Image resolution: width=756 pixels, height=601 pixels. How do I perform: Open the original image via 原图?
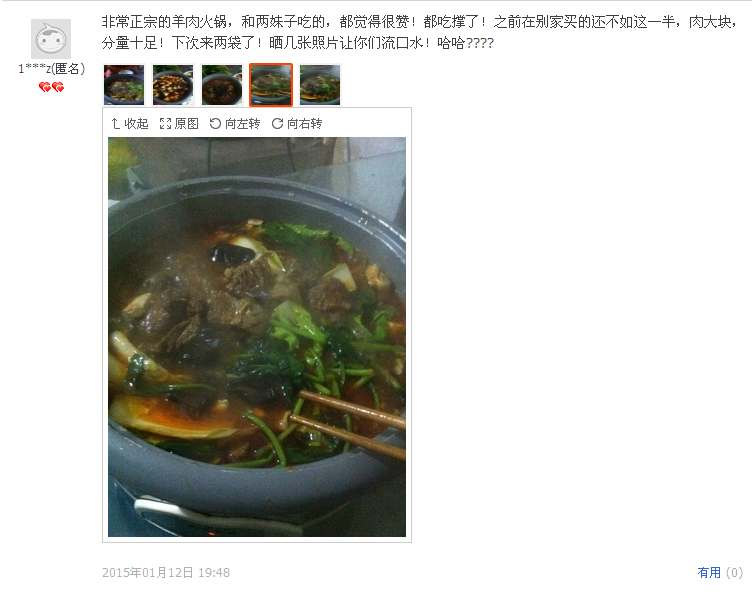(179, 124)
